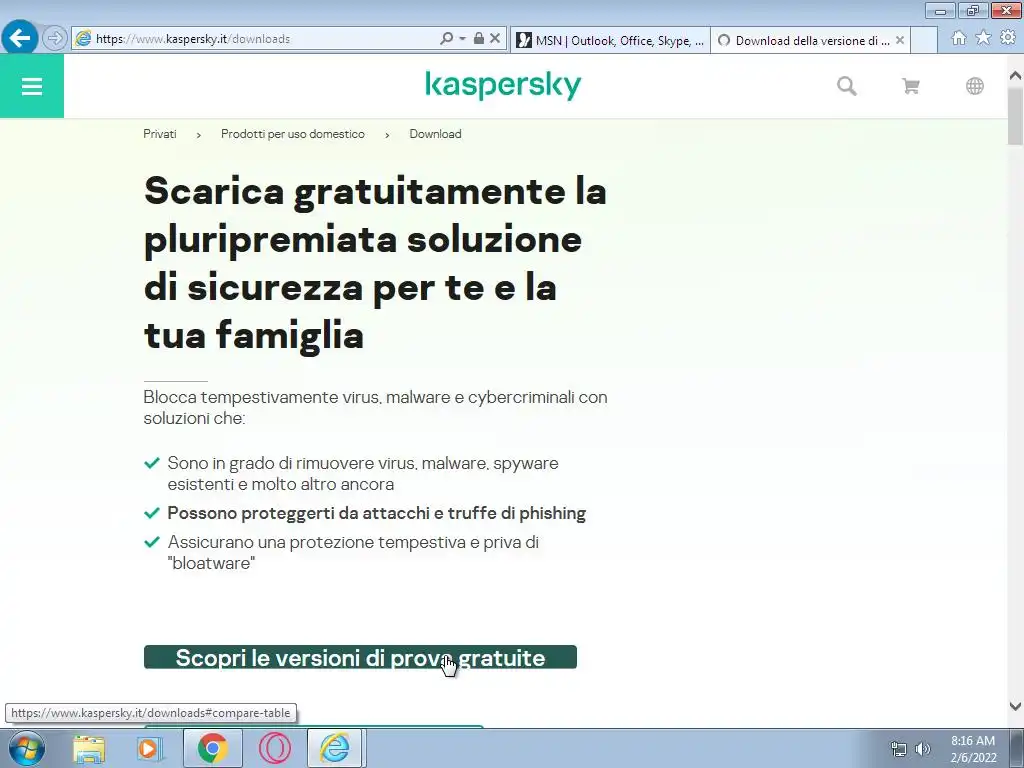Open the site search magnifier
Viewport: 1024px width, 768px height.
[846, 86]
